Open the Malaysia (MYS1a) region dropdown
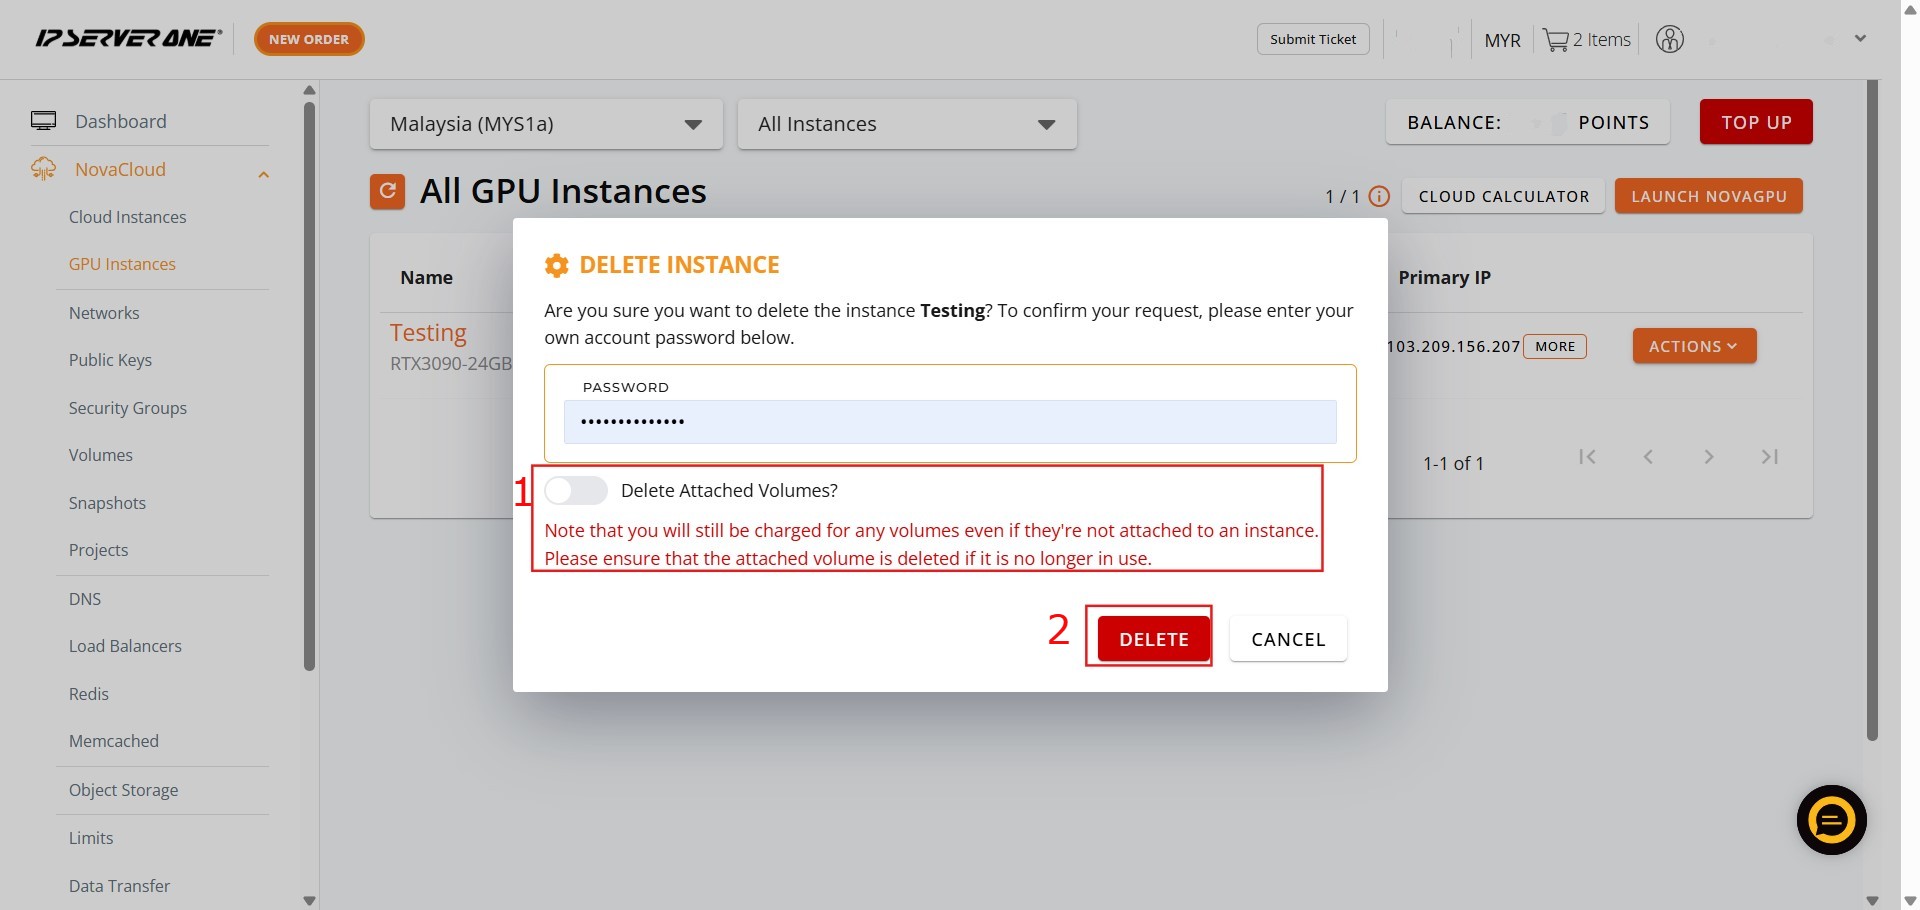Viewport: 1920px width, 910px height. coord(545,124)
